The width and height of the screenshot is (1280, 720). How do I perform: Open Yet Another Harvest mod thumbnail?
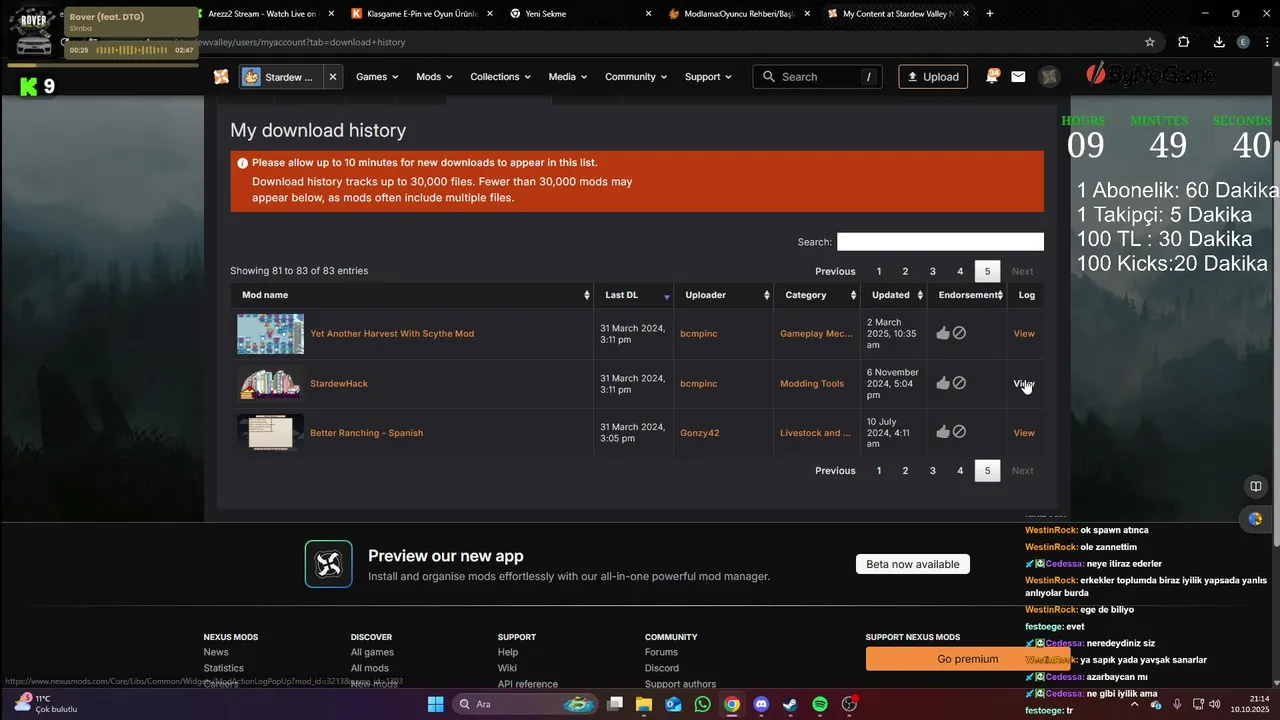pyautogui.click(x=270, y=334)
